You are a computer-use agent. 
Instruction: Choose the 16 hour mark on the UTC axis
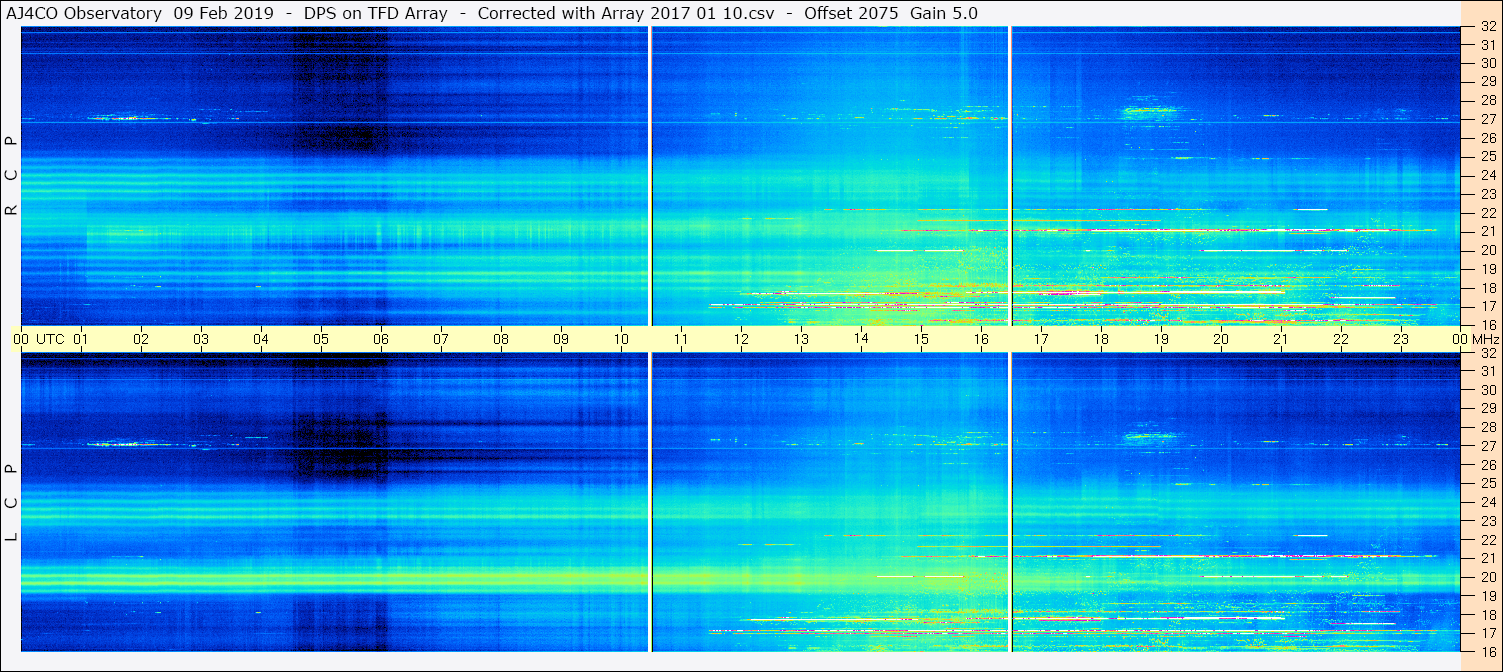(981, 339)
